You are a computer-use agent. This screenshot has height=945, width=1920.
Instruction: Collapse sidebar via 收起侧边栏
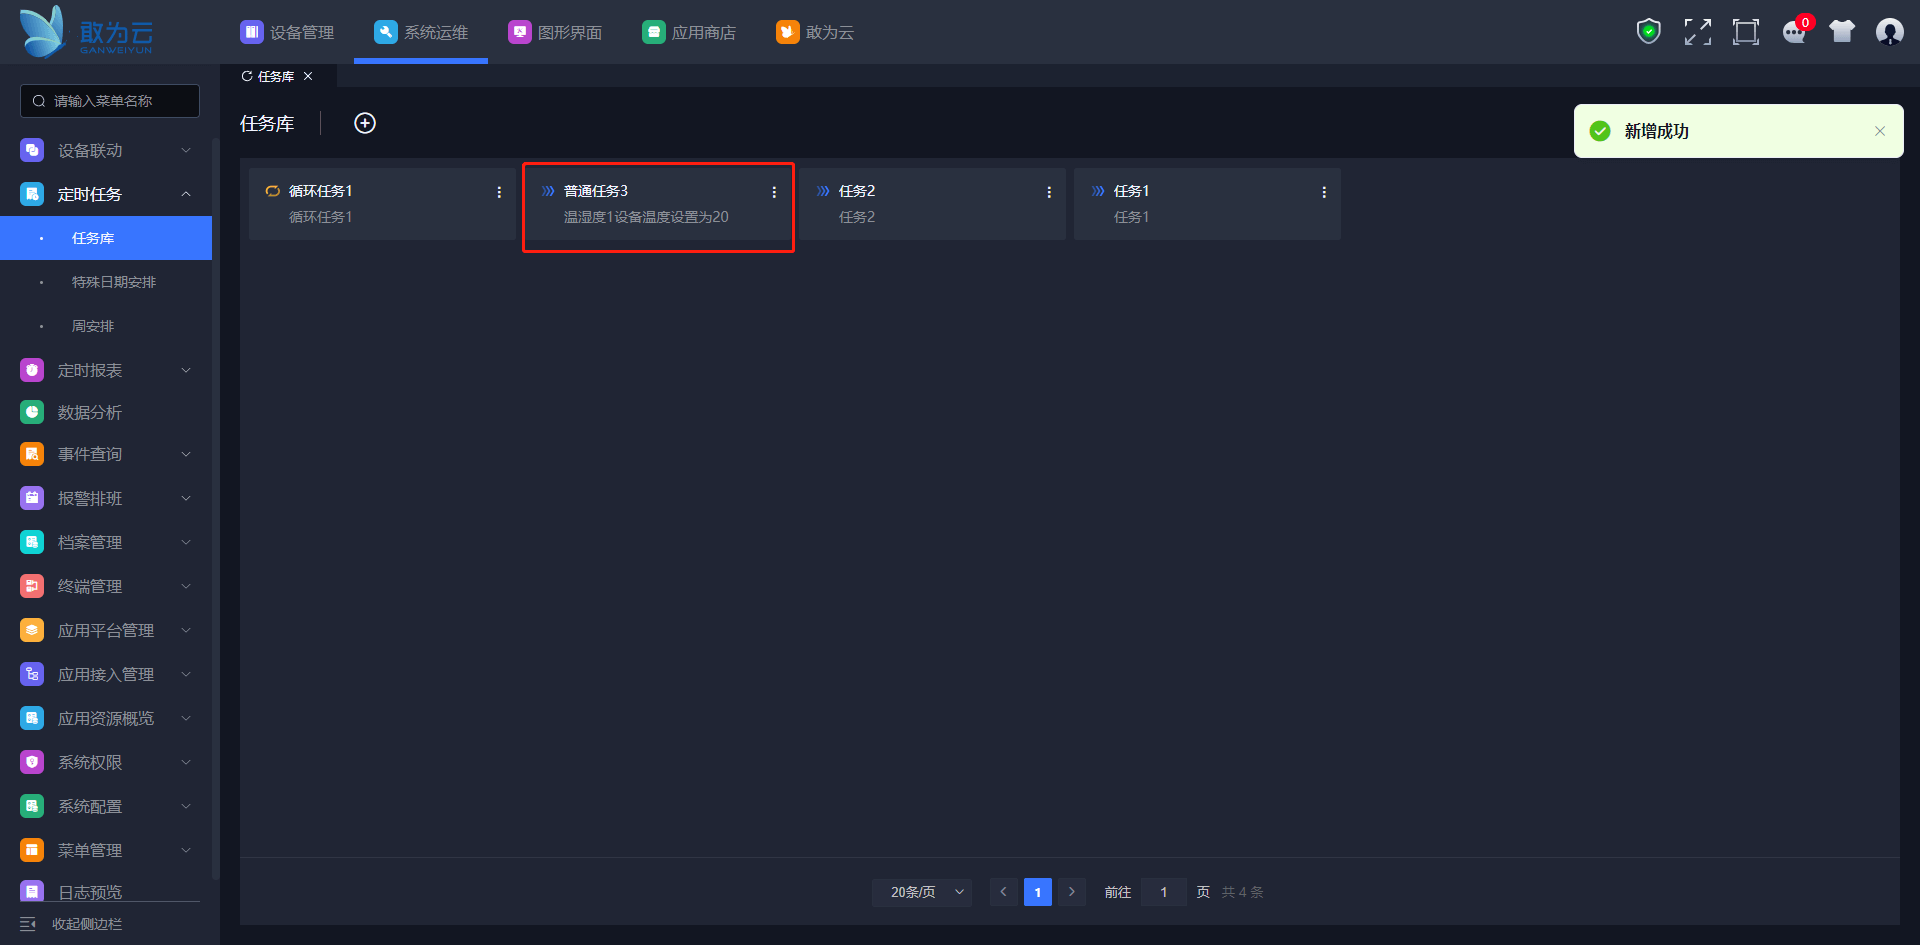72,924
